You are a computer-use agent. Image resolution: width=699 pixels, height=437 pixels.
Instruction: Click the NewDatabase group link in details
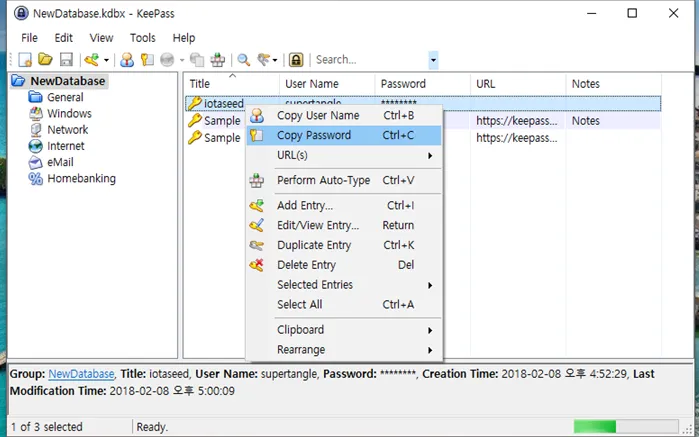click(81, 374)
